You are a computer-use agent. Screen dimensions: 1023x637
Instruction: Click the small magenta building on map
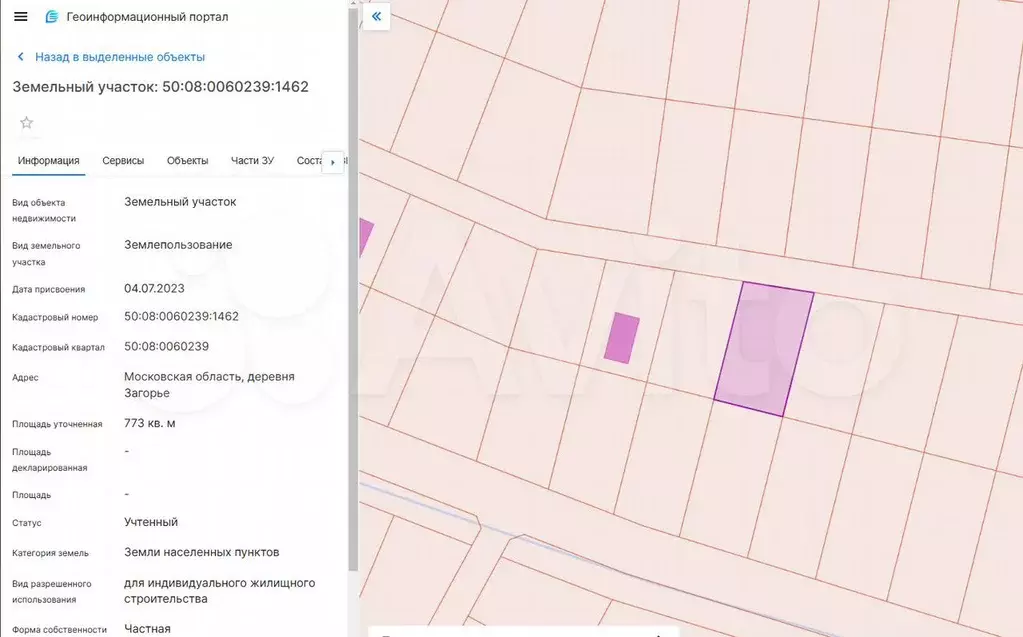coord(622,338)
